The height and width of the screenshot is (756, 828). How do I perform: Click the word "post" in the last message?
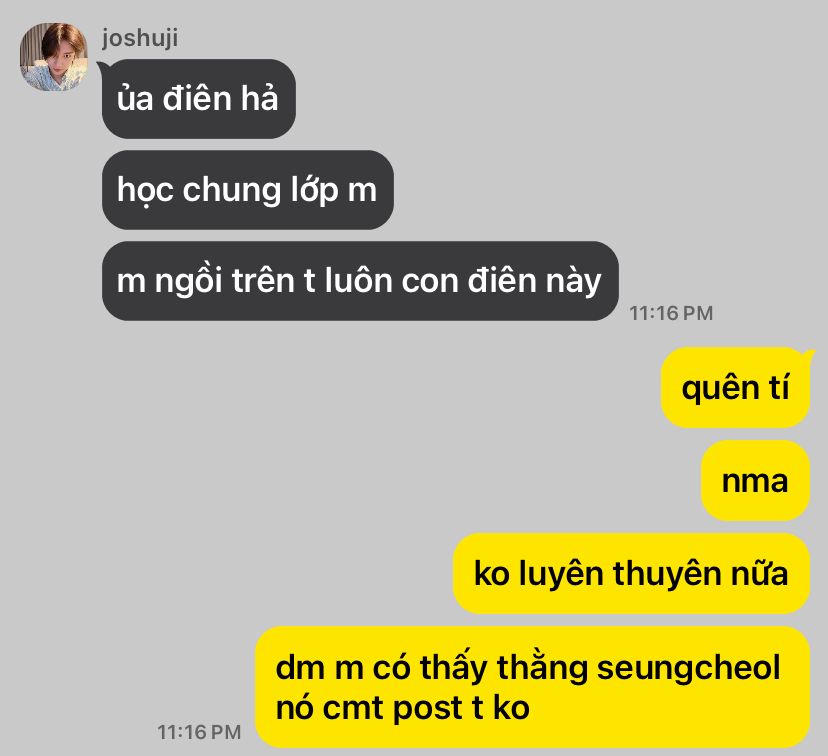pyautogui.click(x=428, y=708)
